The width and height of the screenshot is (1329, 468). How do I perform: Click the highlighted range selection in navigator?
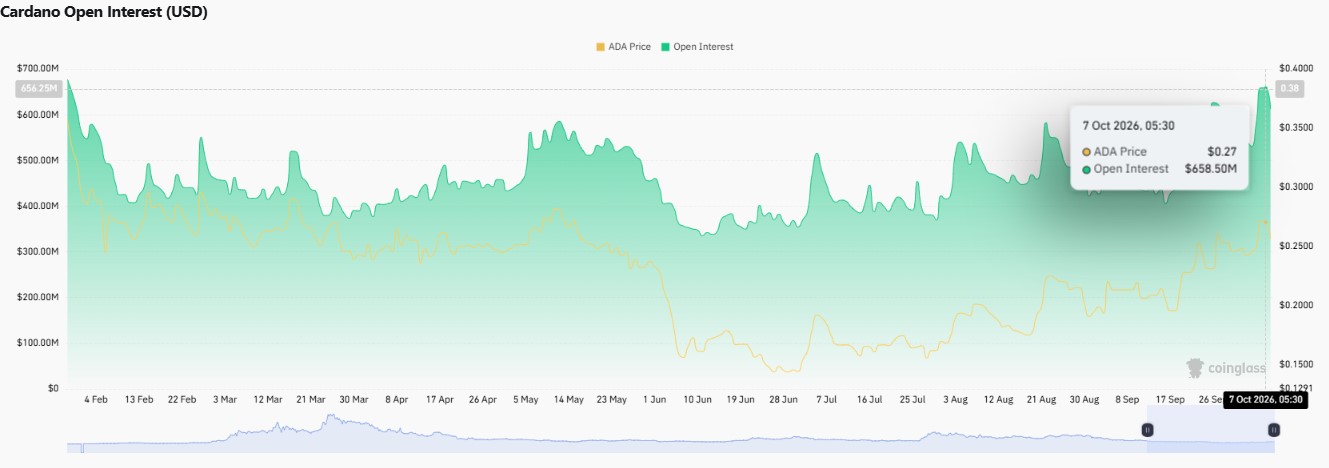tap(1210, 430)
